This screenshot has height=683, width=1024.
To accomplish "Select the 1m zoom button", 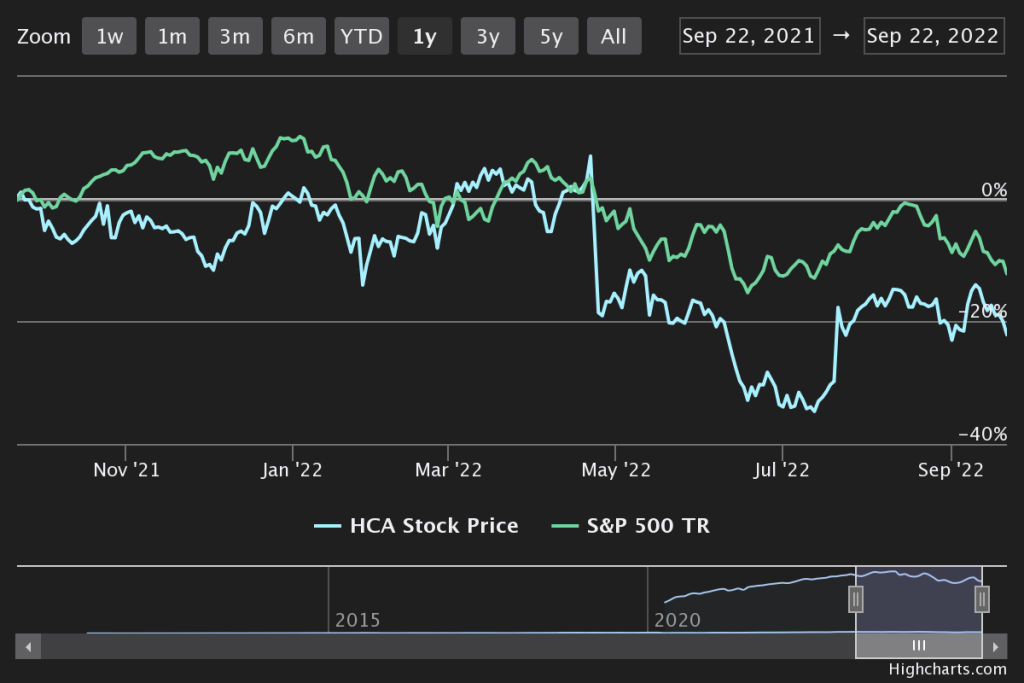I will (172, 37).
